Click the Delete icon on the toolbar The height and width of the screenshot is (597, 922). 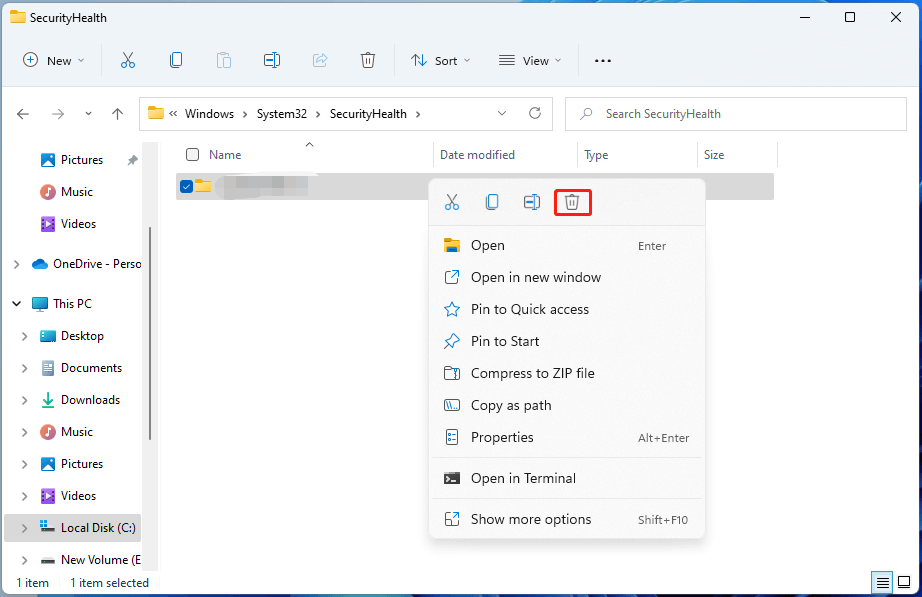click(368, 60)
